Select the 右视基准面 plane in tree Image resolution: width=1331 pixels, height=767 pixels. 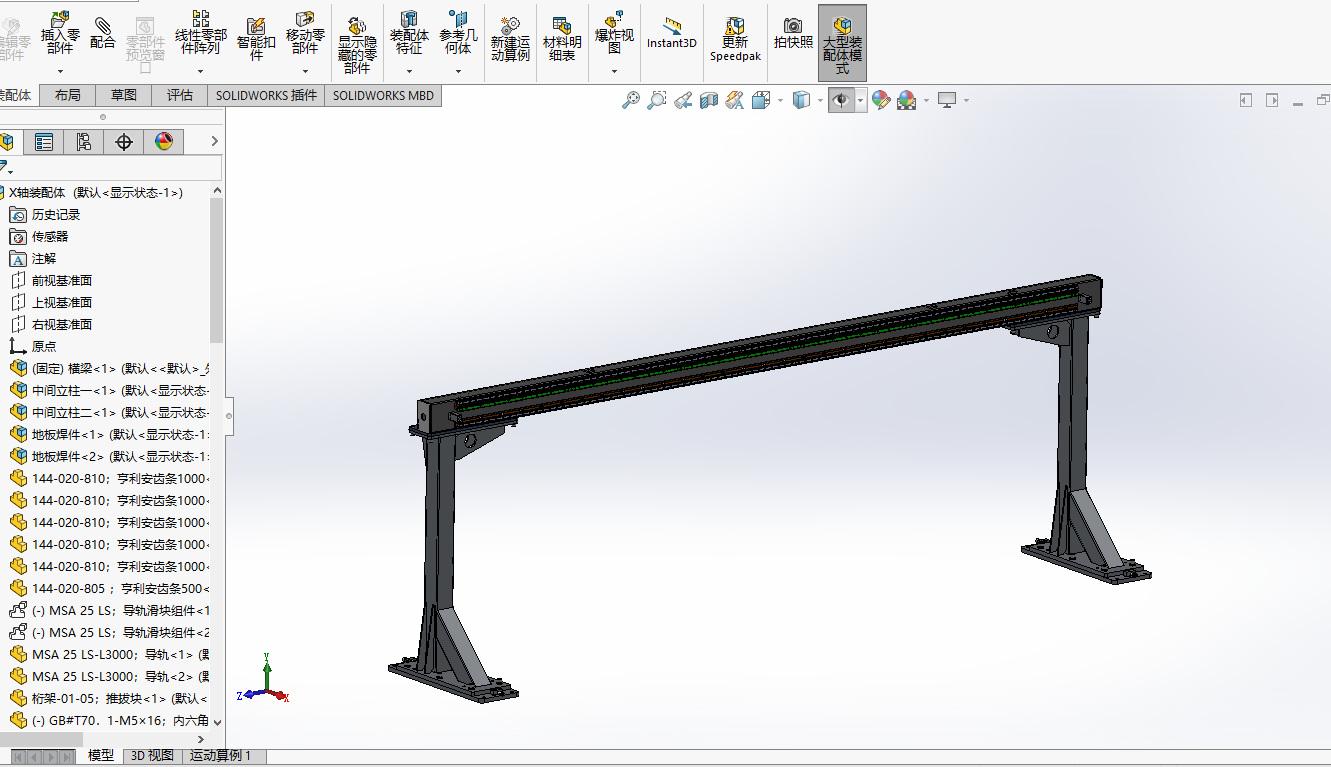point(51,325)
